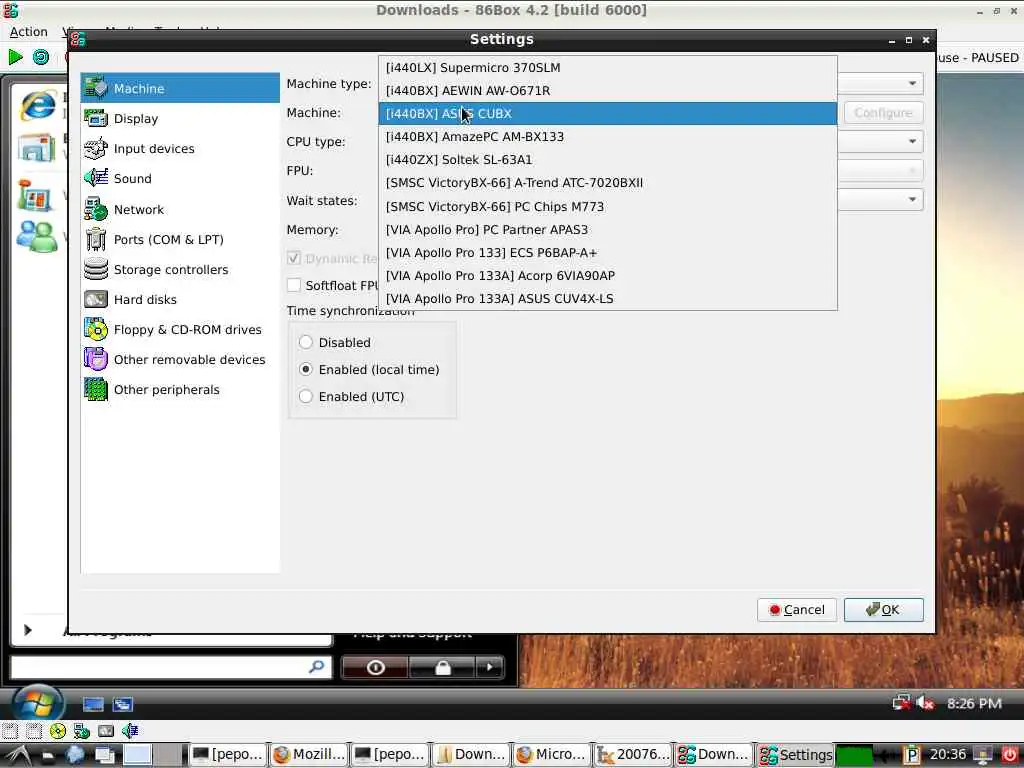Open the Machine type dropdown arrow

click(x=912, y=84)
